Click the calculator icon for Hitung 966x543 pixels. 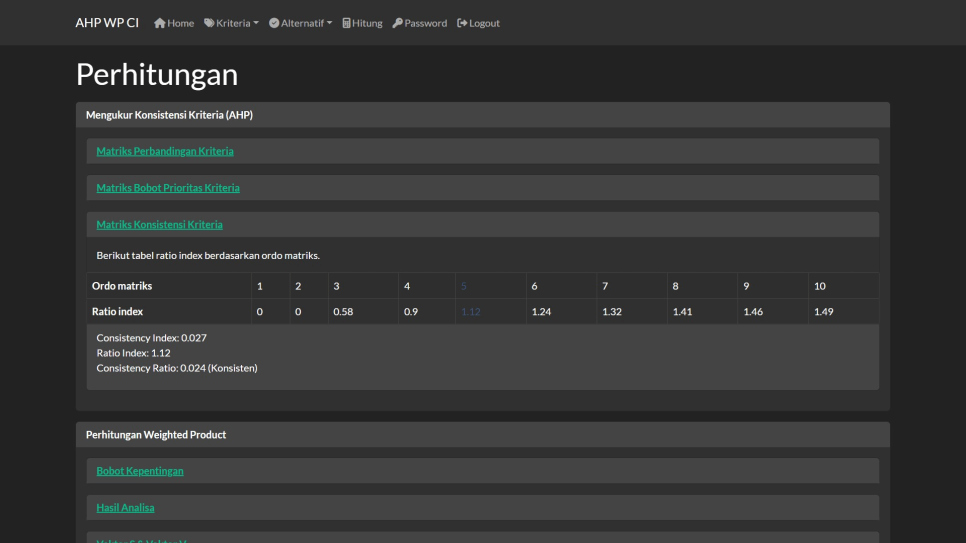tap(347, 23)
